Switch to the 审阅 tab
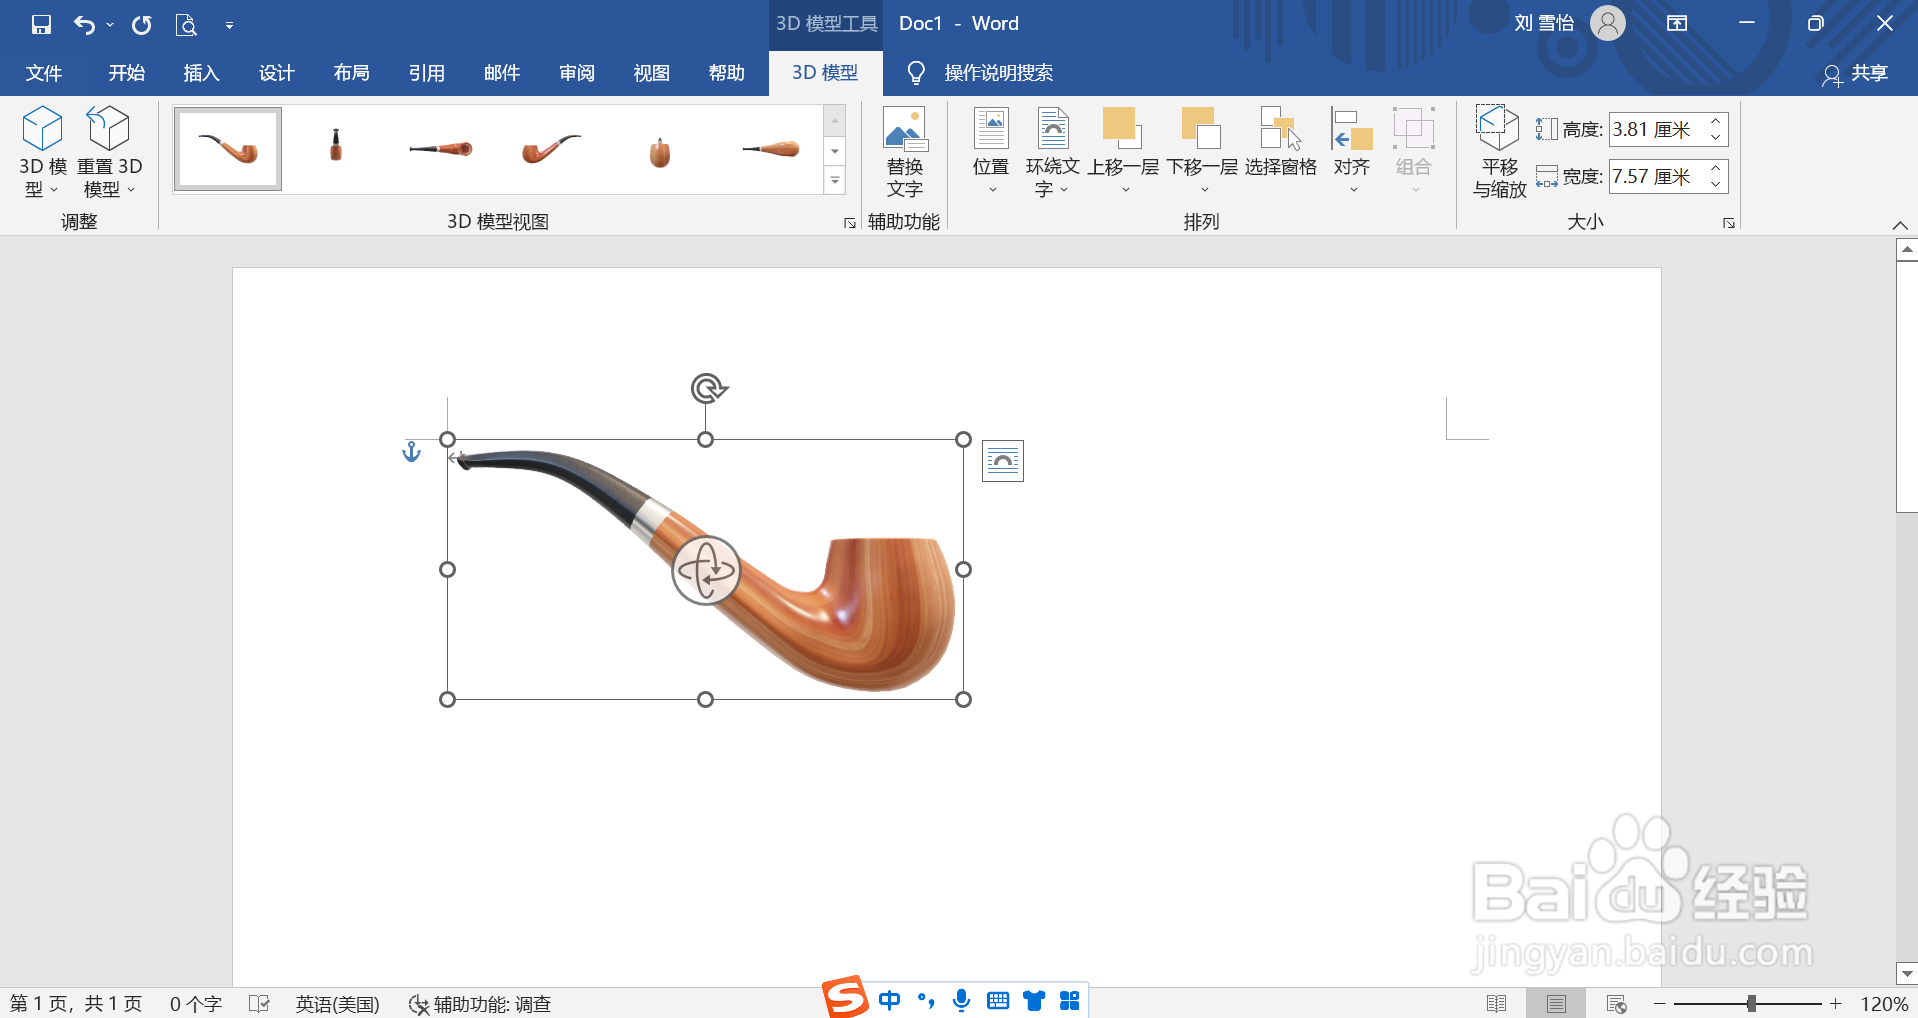Image resolution: width=1918 pixels, height=1018 pixels. pos(576,73)
